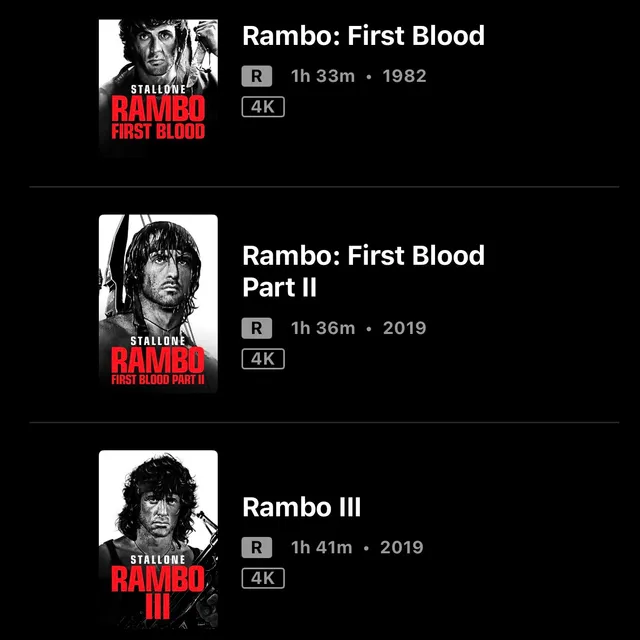Click R rating badge under First Blood Part II
The height and width of the screenshot is (640, 640).
click(257, 328)
